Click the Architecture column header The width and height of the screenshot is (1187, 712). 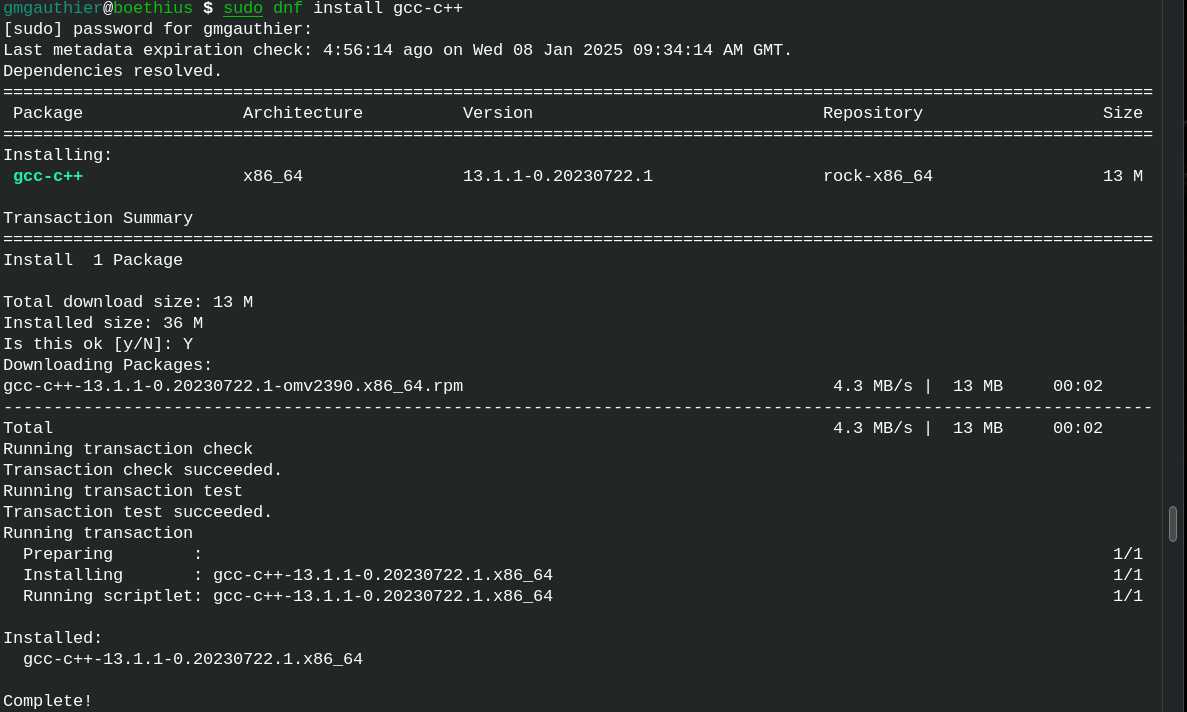pos(303,113)
